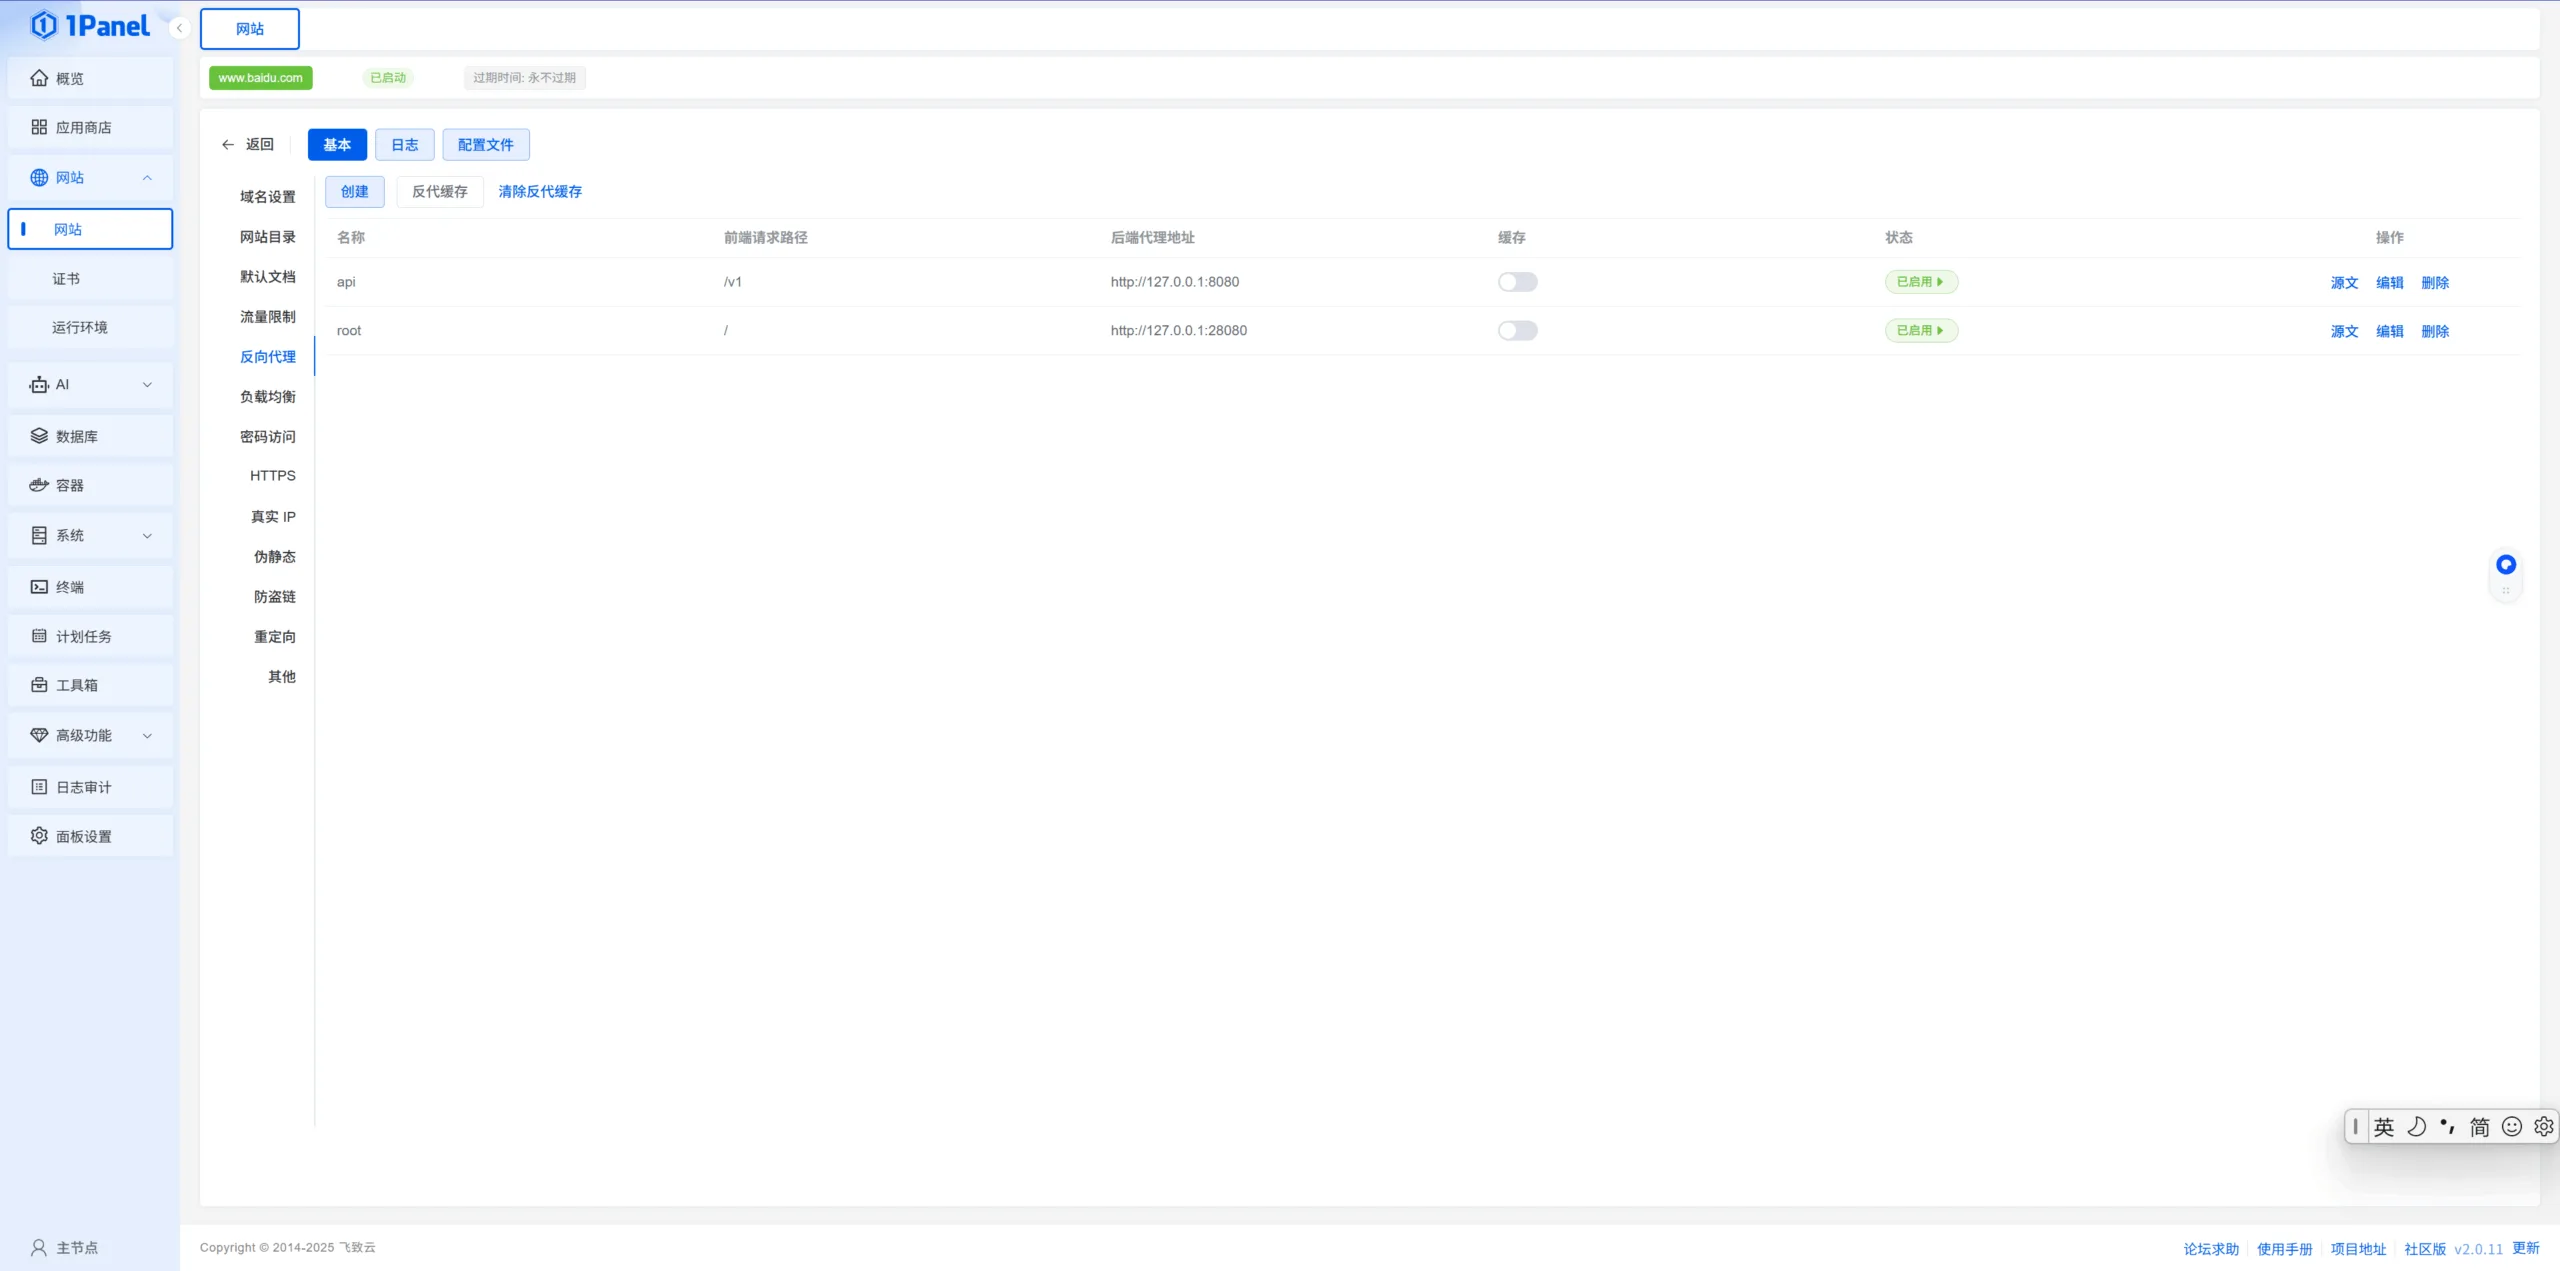Collapse the 网站 sidebar menu chevron

click(147, 178)
